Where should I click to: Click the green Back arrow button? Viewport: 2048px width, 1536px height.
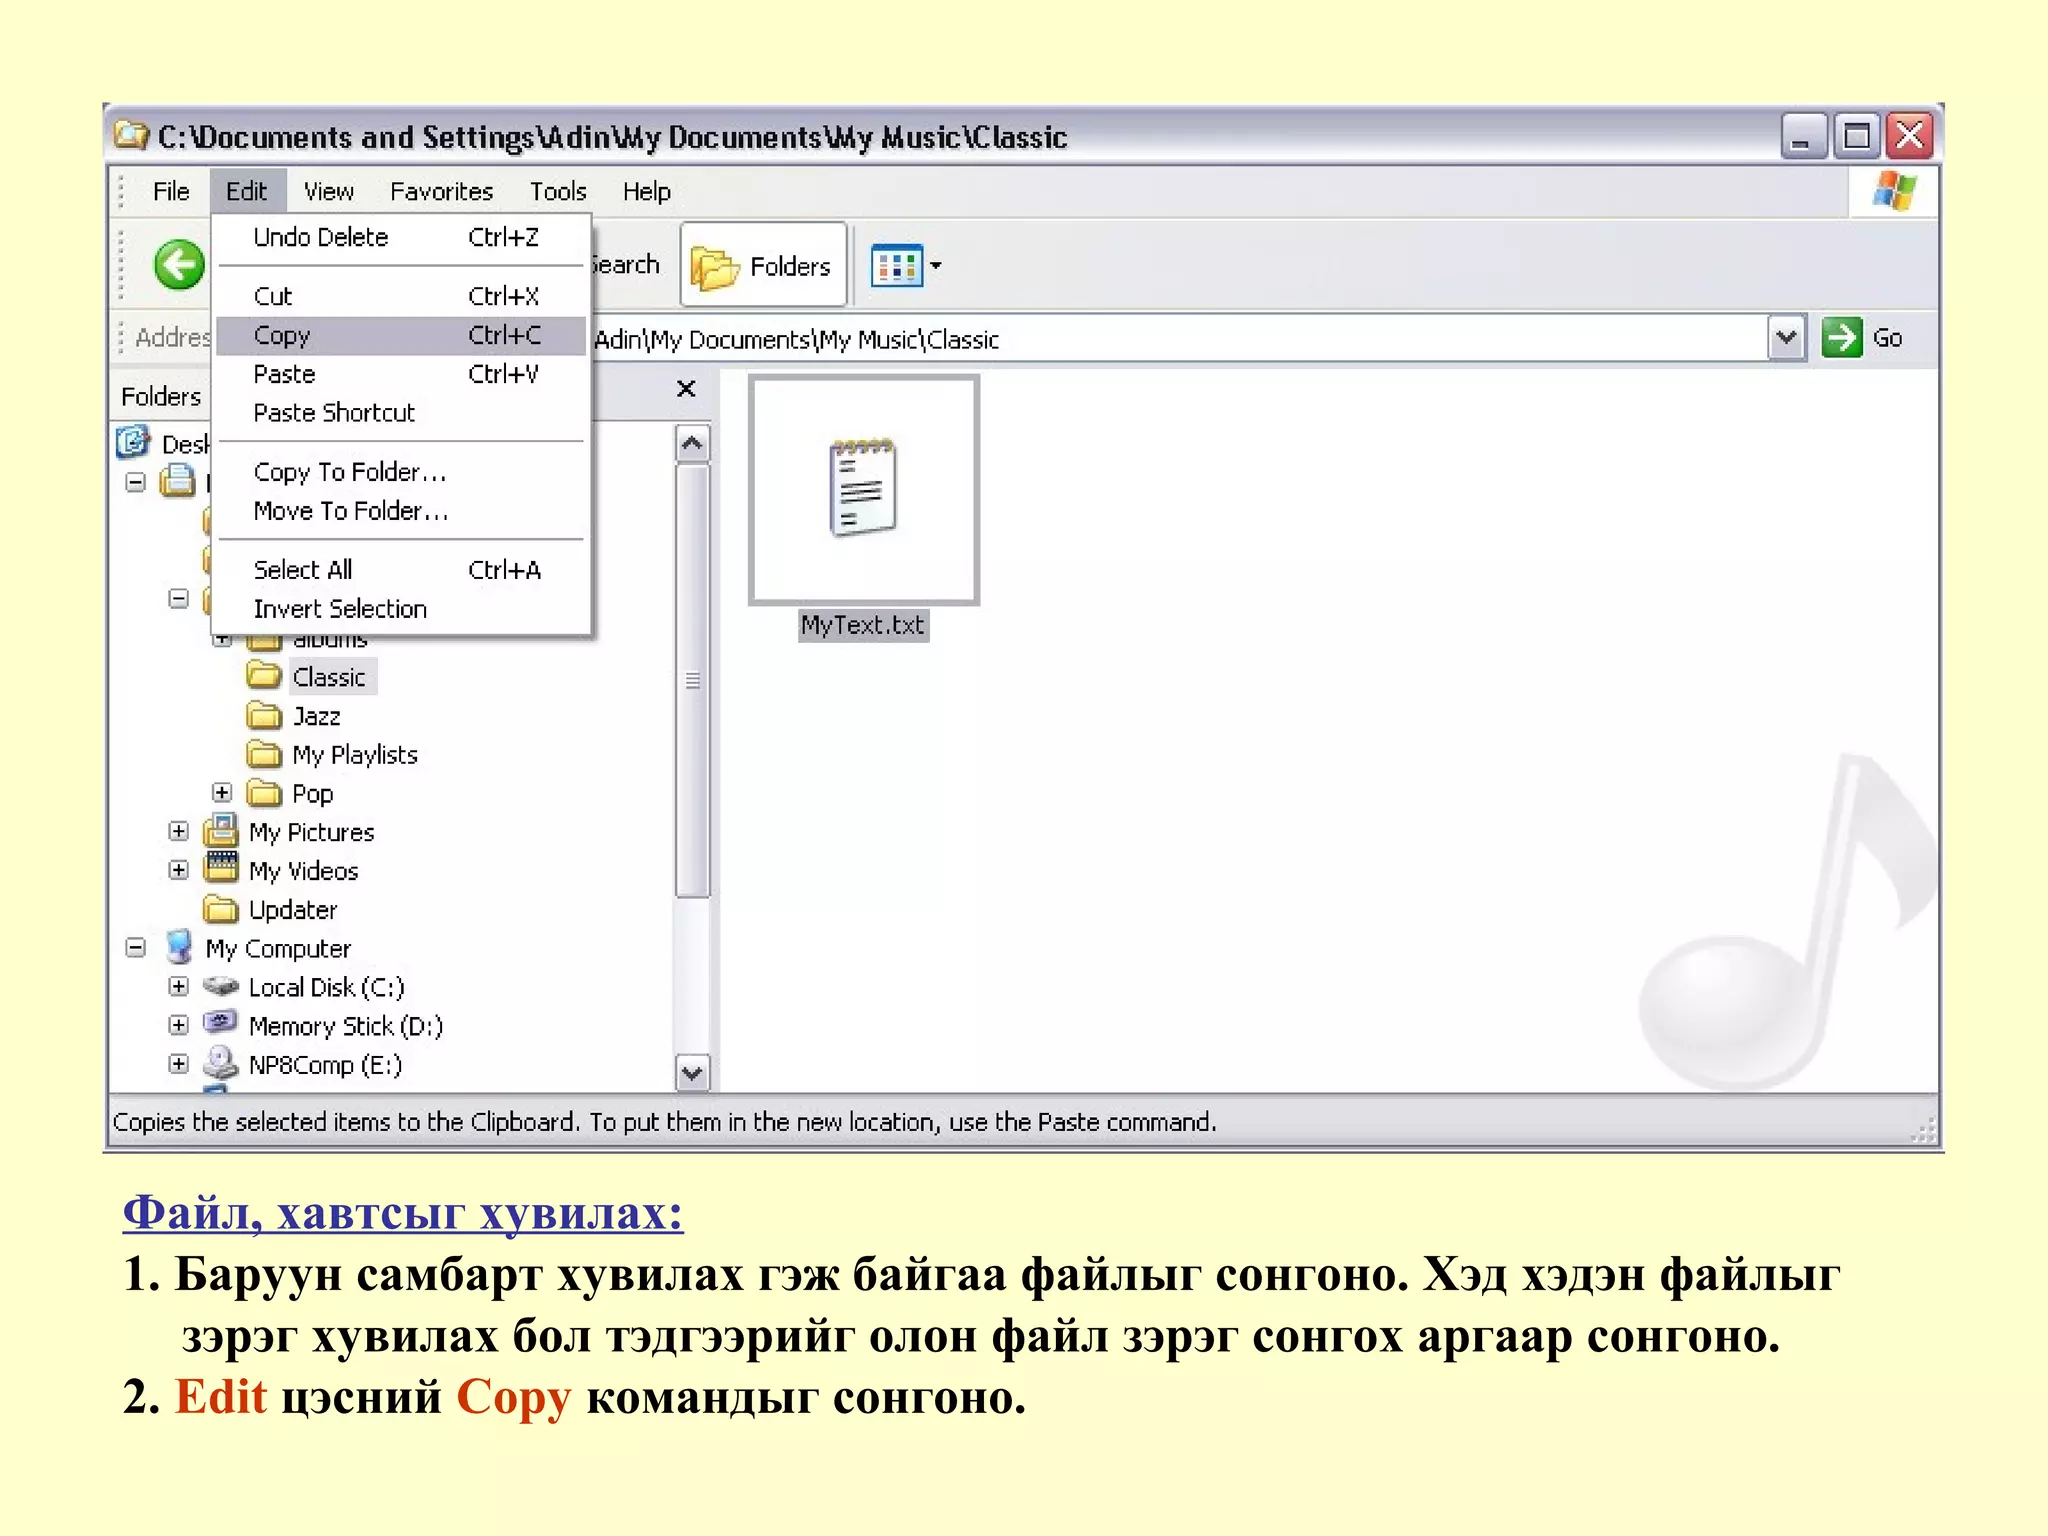pyautogui.click(x=179, y=265)
